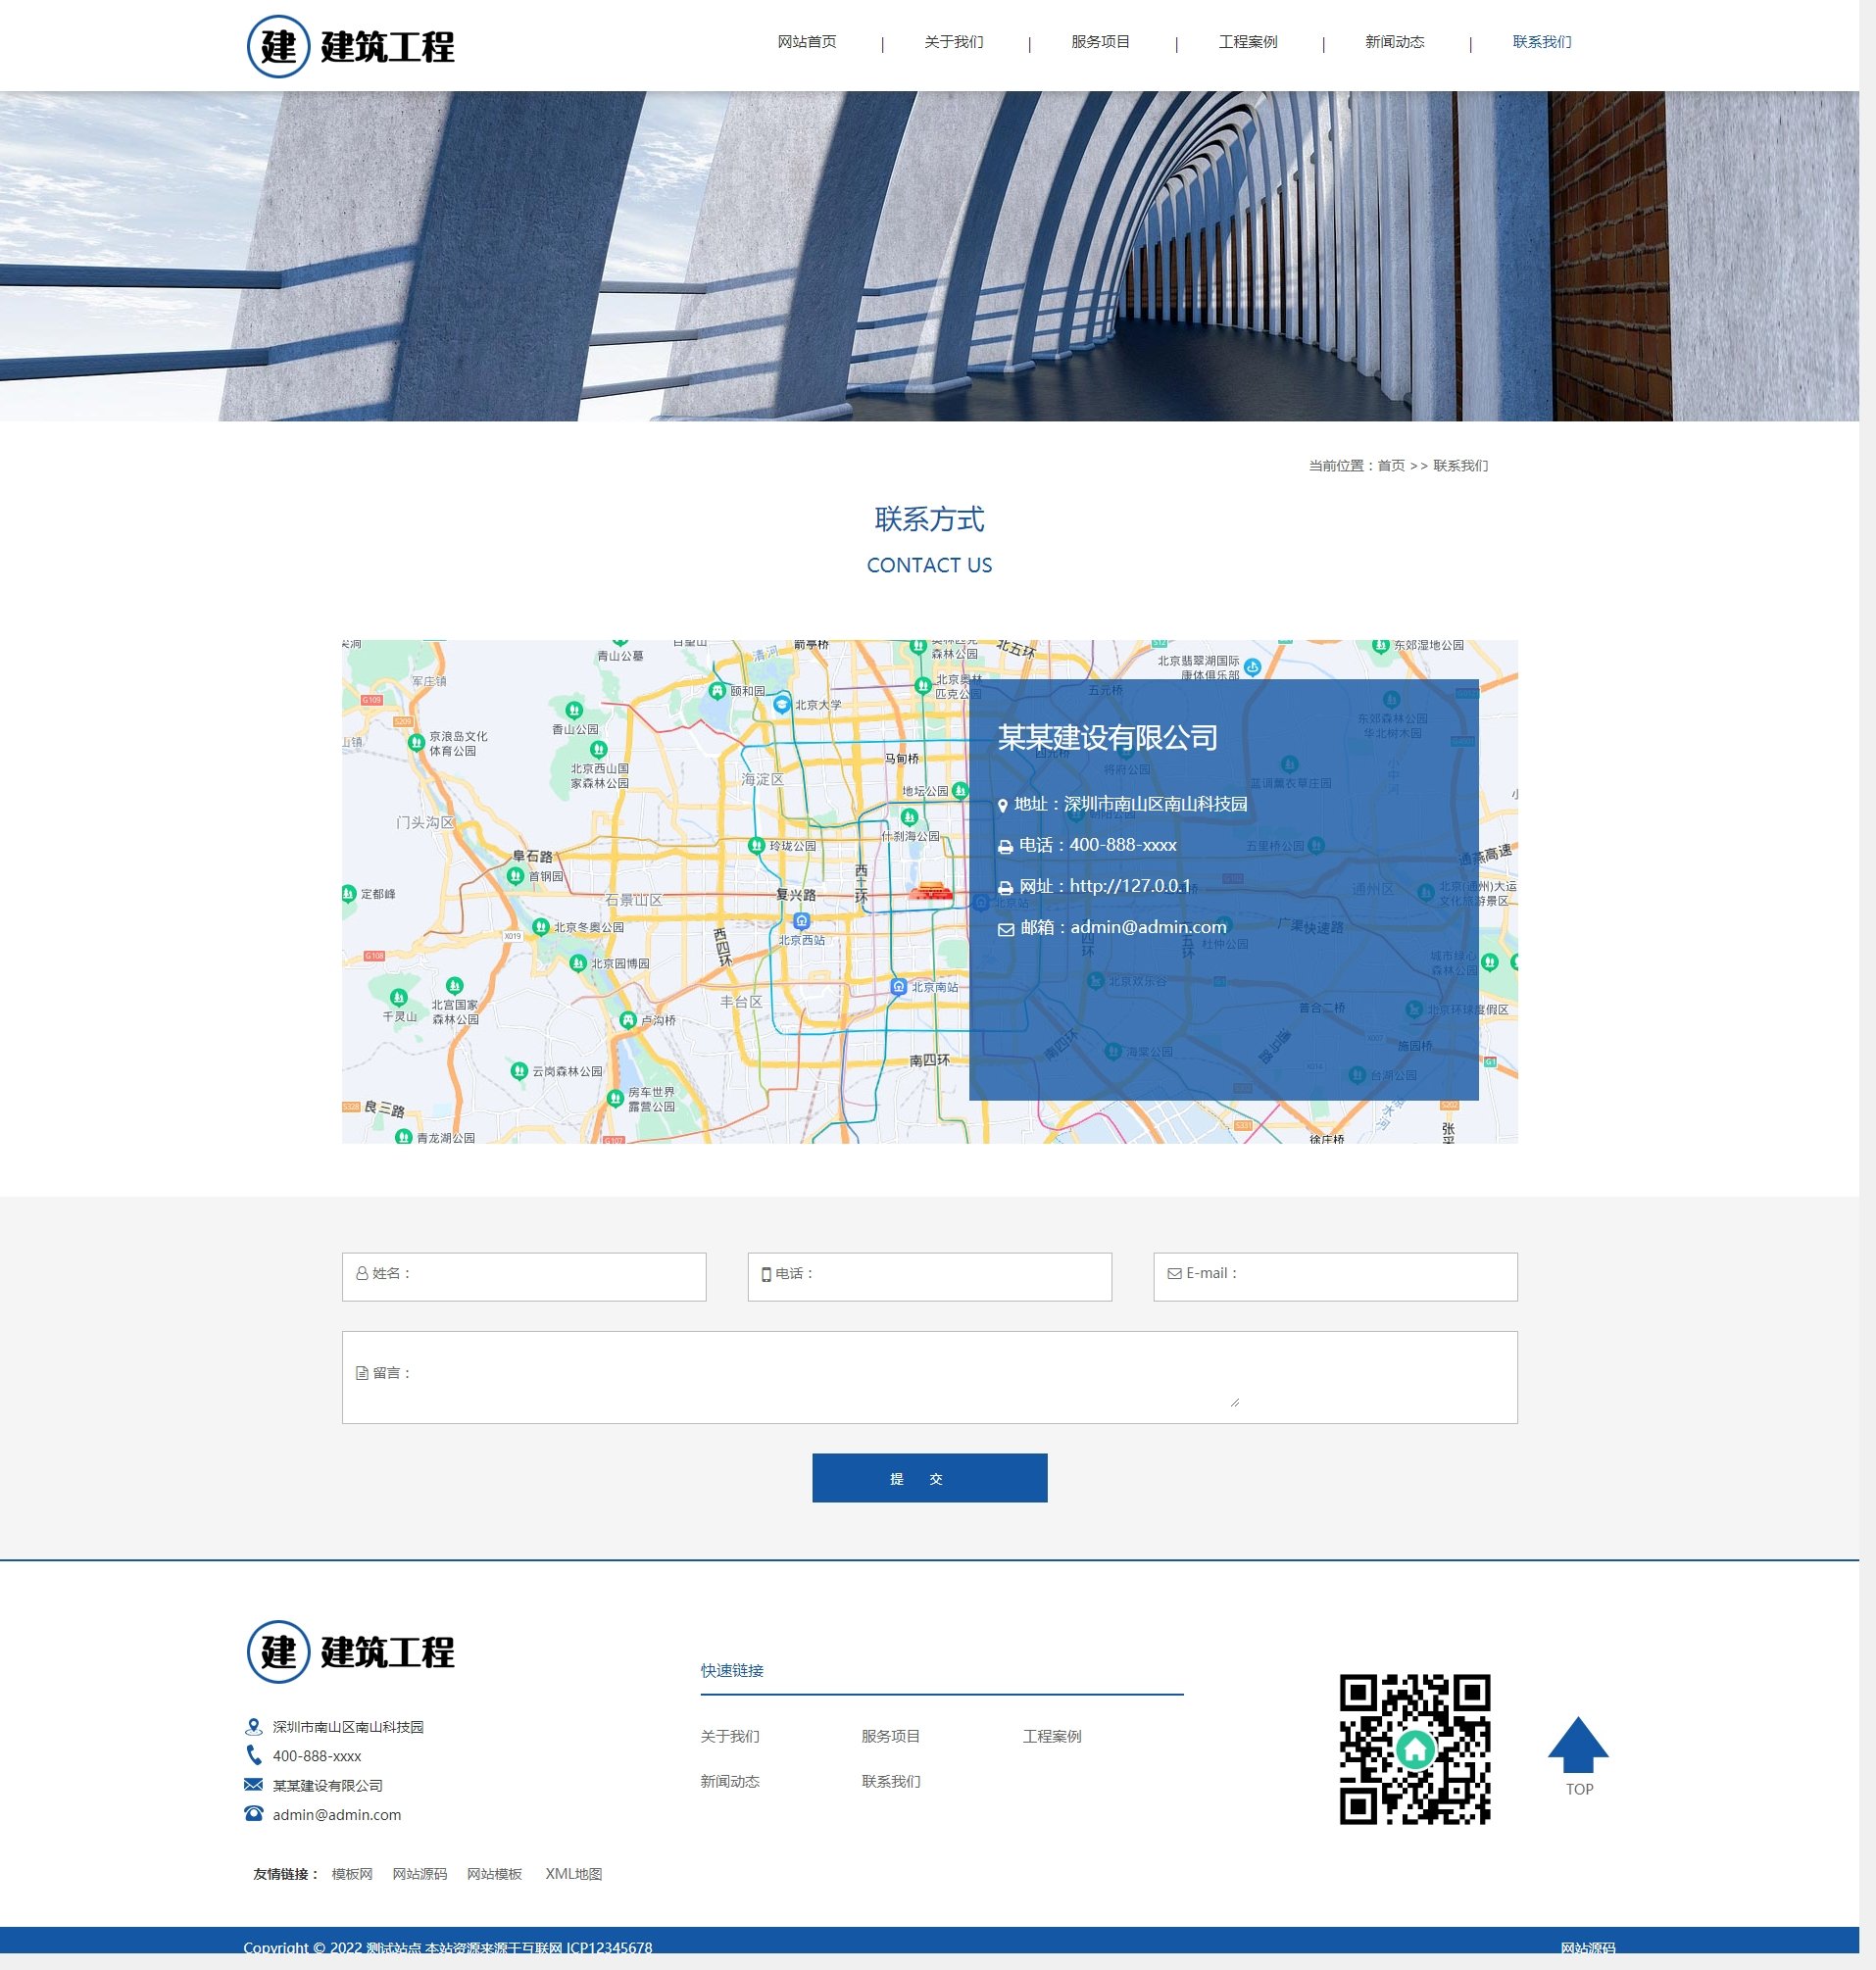
Task: Click the 首页 breadcrumb link
Action: tap(1390, 466)
